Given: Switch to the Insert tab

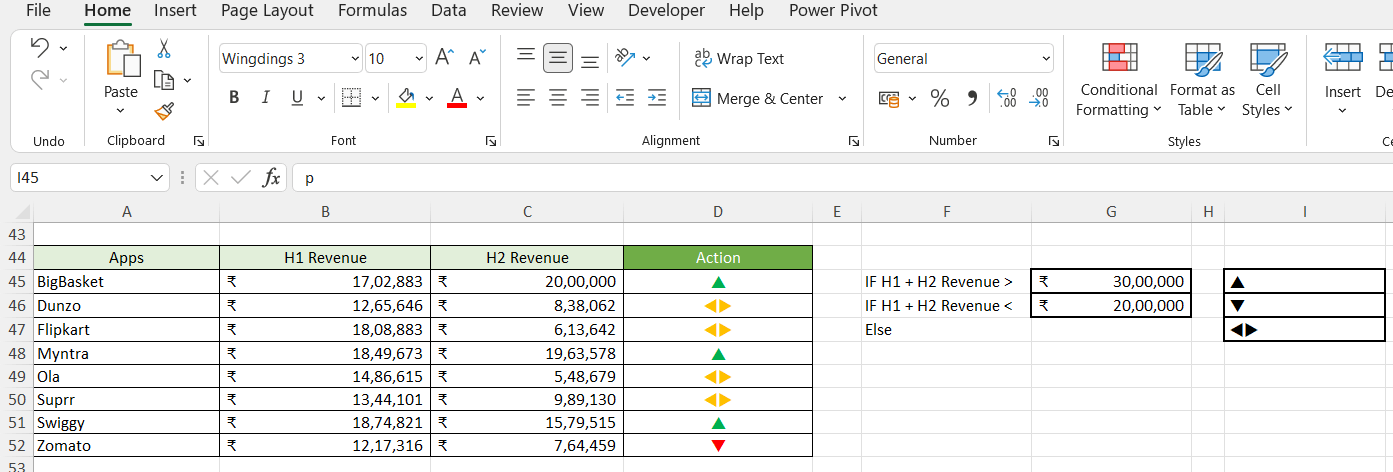Looking at the screenshot, I should point(175,11).
